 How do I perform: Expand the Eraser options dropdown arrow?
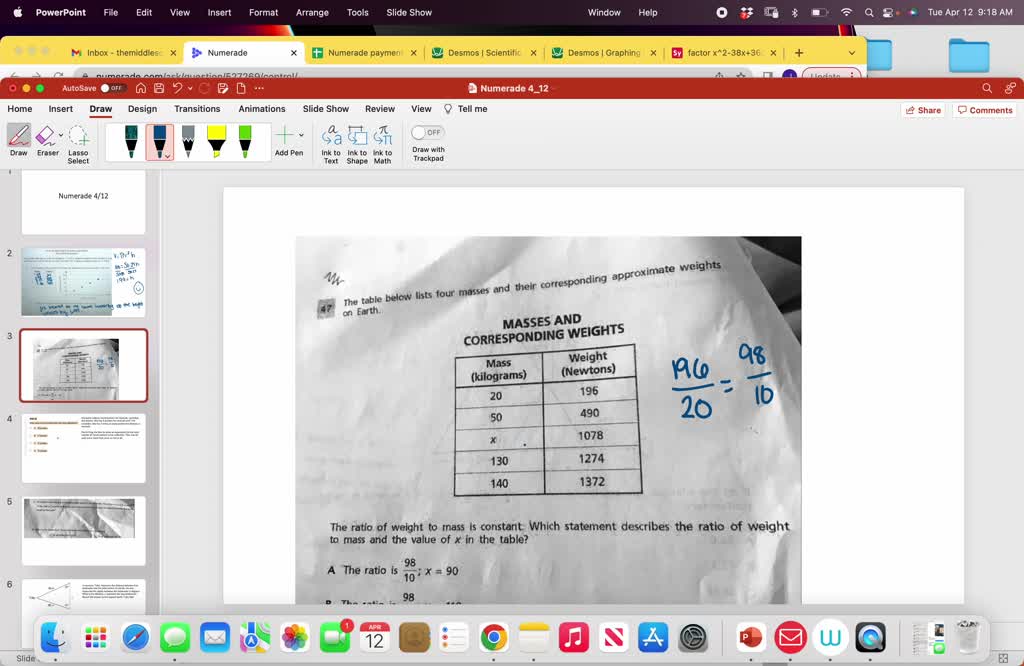click(61, 135)
